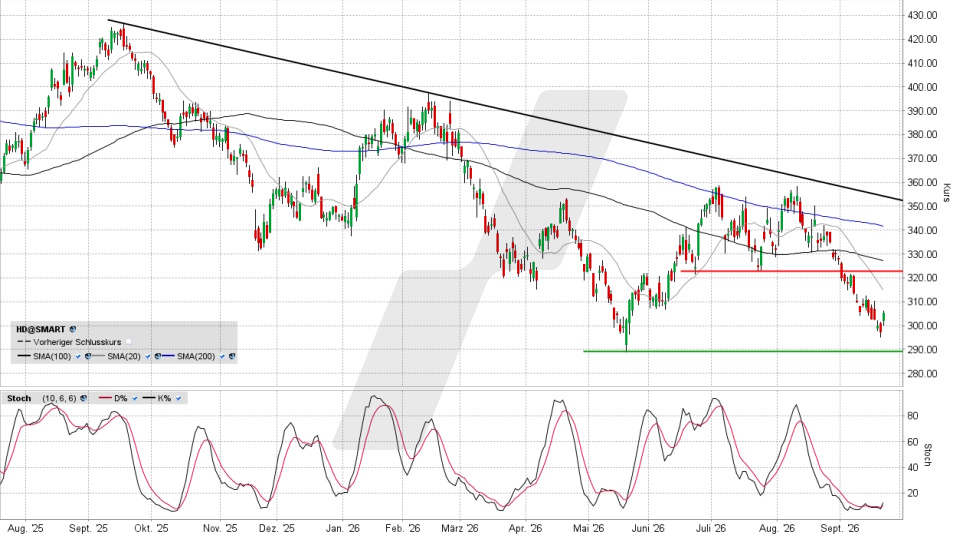Click the Vorheriger Schlusskurs label
Screen dimensions: 960x540
(77, 342)
